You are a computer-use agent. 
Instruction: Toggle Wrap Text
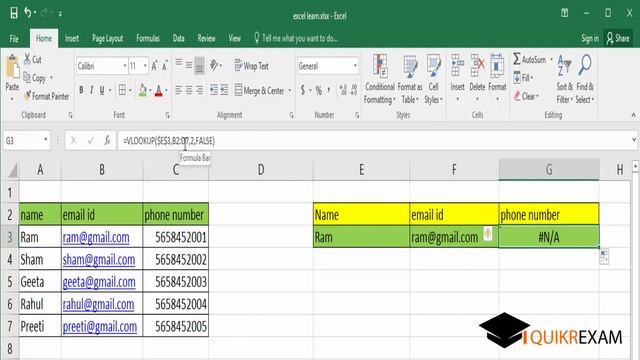251,66
